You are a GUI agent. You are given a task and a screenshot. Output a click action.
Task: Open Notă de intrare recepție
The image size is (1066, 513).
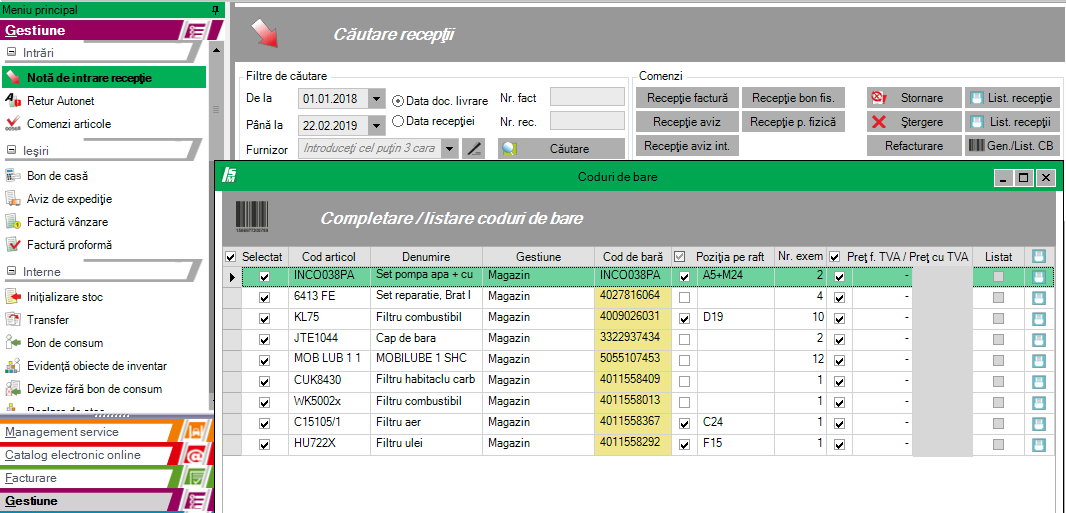[x=103, y=77]
